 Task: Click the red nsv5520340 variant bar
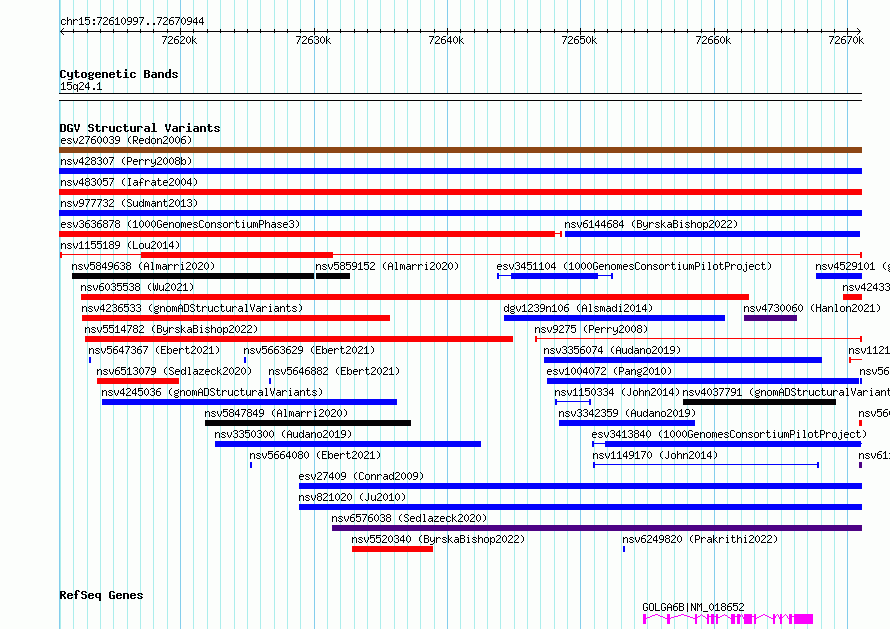392,549
